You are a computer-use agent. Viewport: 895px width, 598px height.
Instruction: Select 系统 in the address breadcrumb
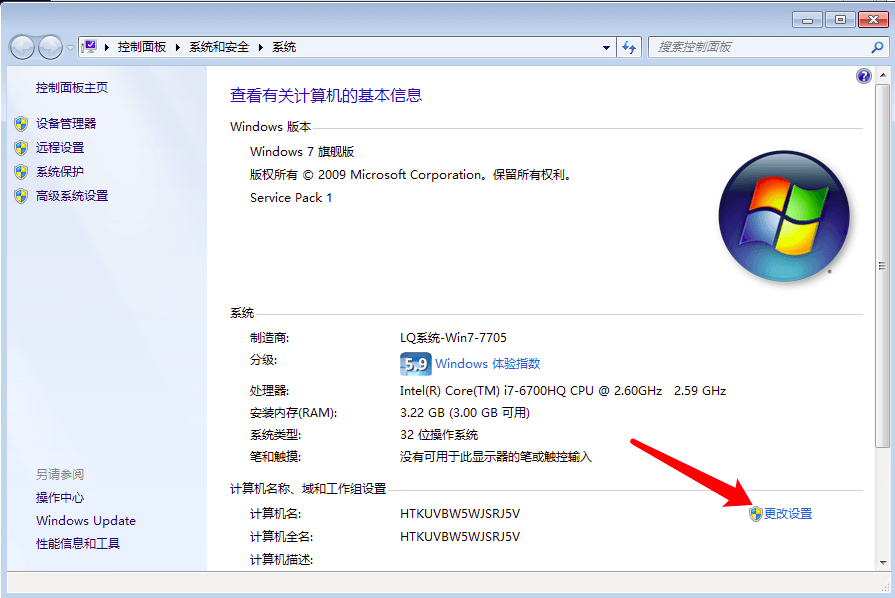tap(284, 47)
